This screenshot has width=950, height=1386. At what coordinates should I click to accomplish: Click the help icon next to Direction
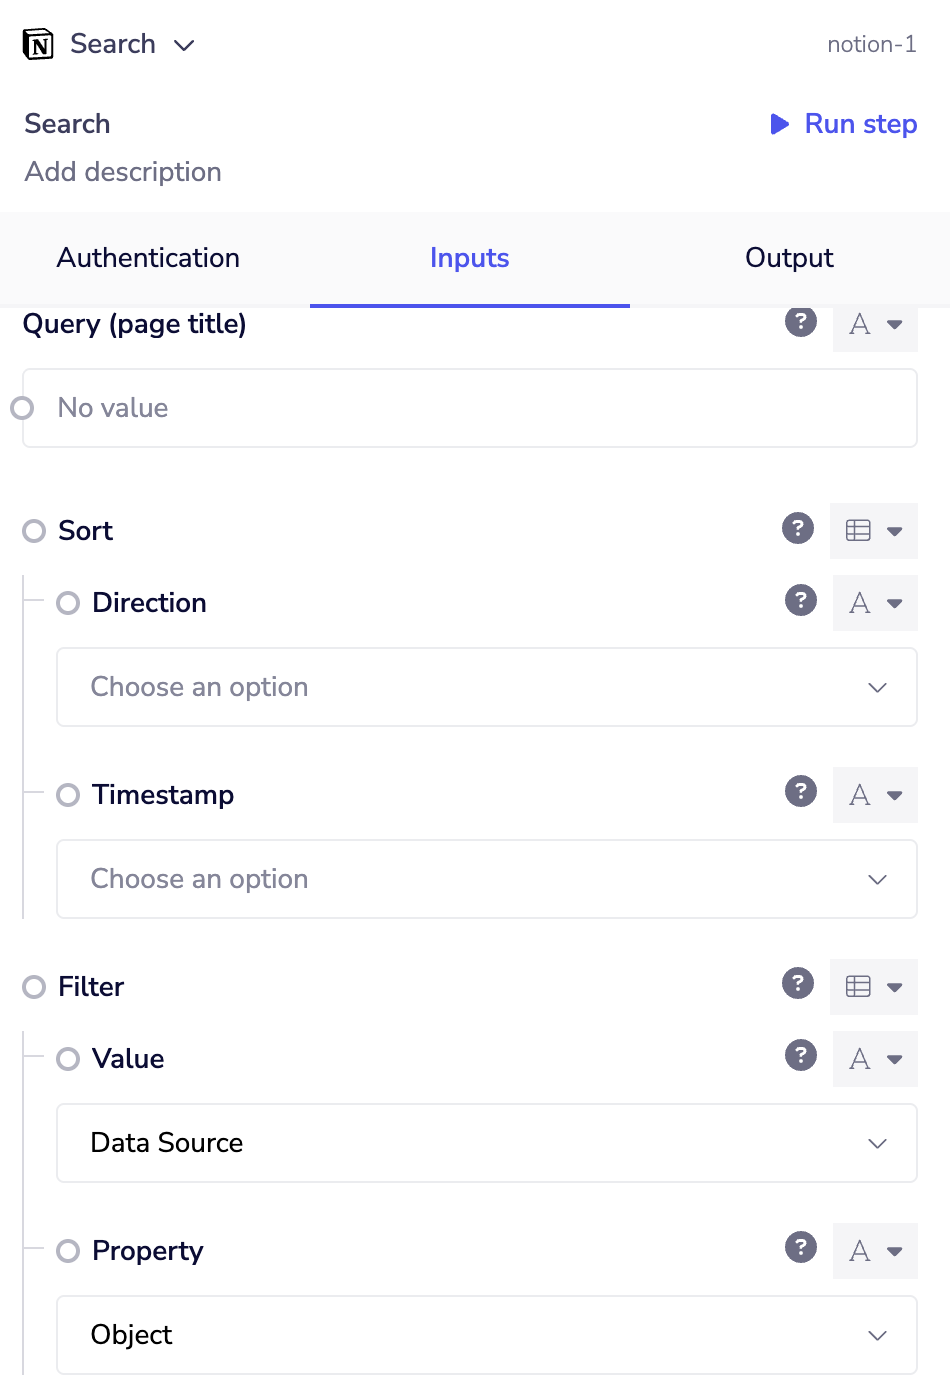click(x=800, y=601)
